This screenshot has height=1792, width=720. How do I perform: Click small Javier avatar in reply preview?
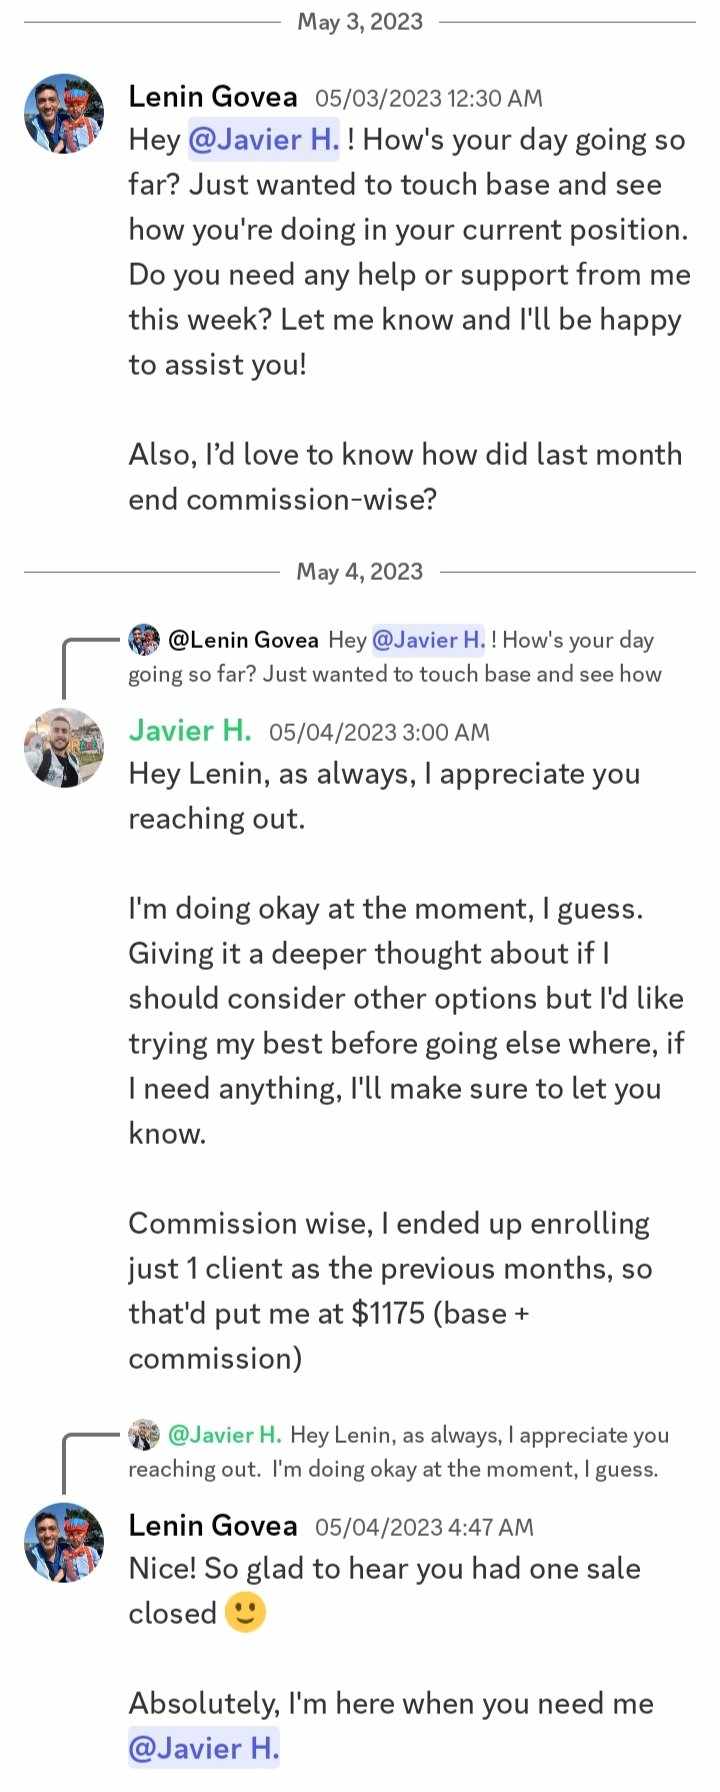[144, 1434]
